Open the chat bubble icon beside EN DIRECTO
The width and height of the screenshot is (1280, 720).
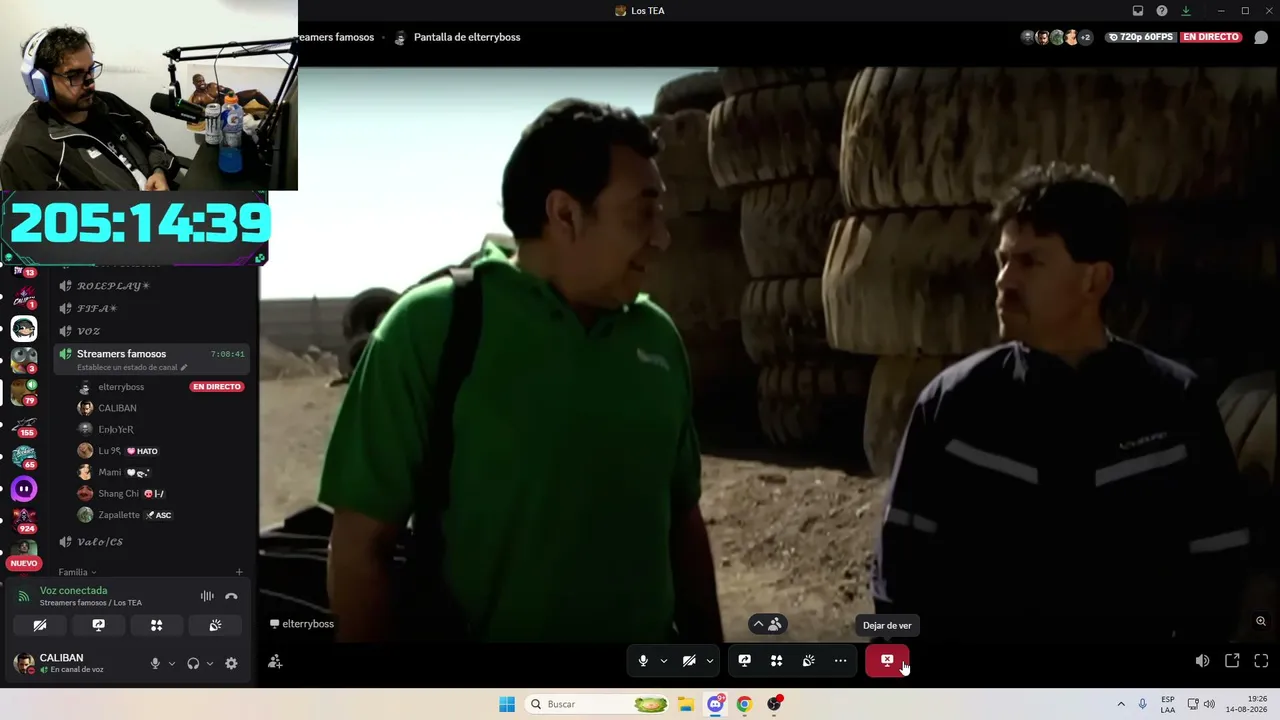(x=1261, y=37)
